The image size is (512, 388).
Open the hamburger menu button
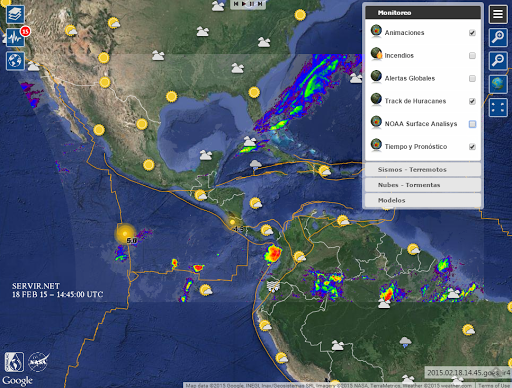[x=498, y=14]
